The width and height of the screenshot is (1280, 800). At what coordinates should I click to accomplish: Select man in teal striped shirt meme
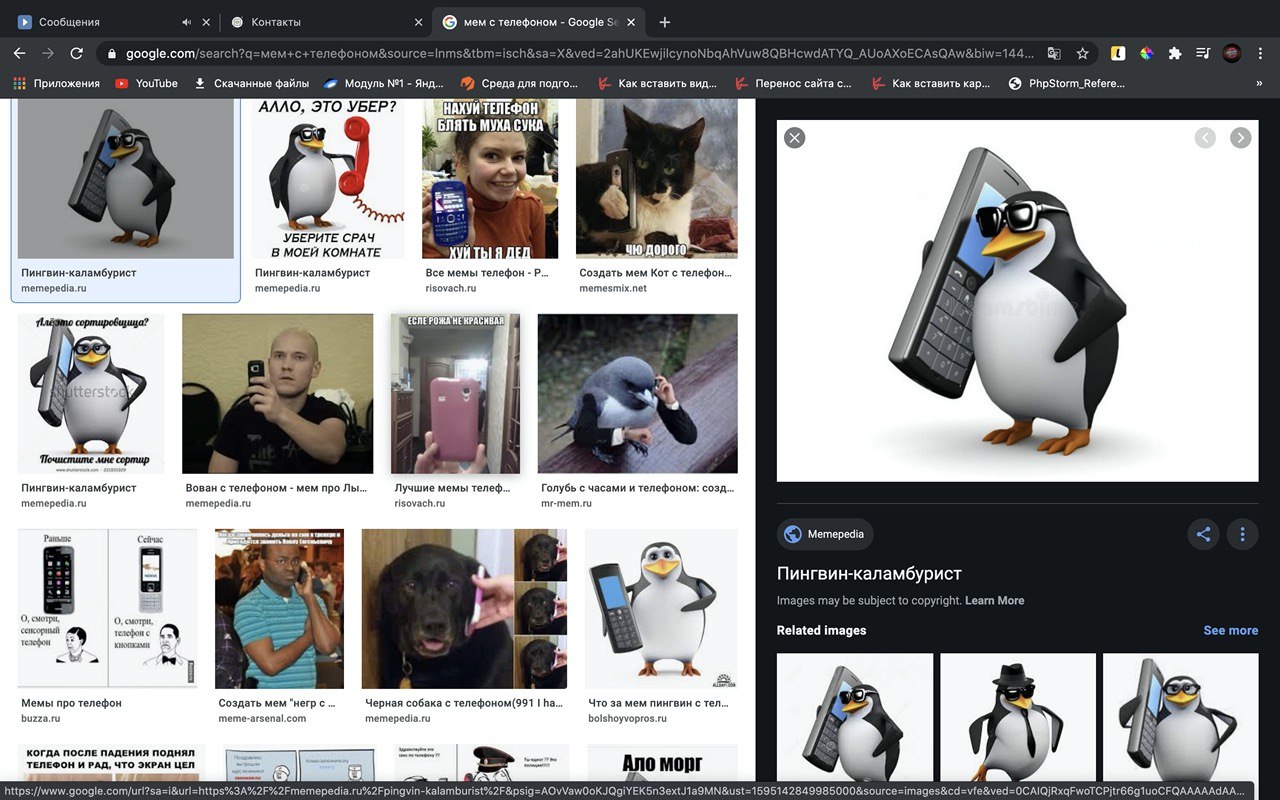(279, 608)
